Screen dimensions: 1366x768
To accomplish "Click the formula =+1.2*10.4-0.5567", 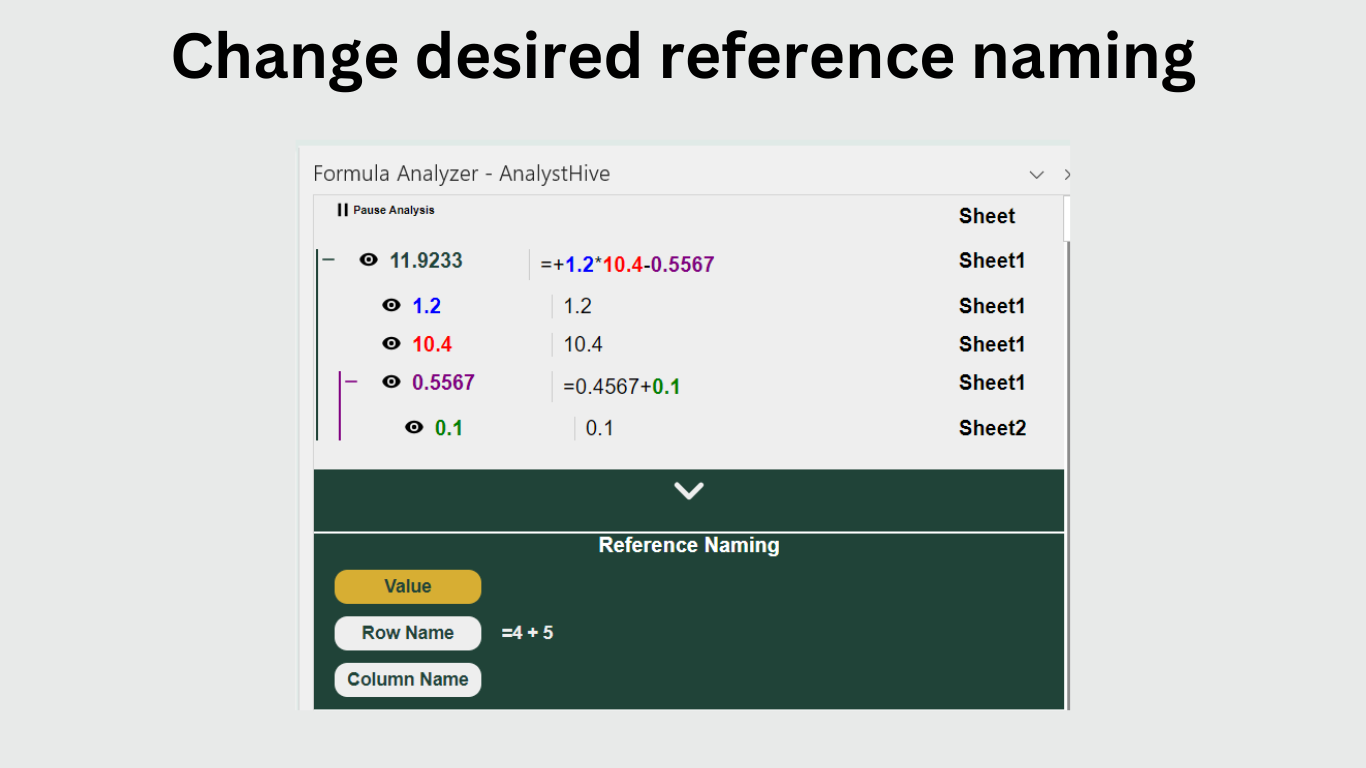I will pos(627,265).
